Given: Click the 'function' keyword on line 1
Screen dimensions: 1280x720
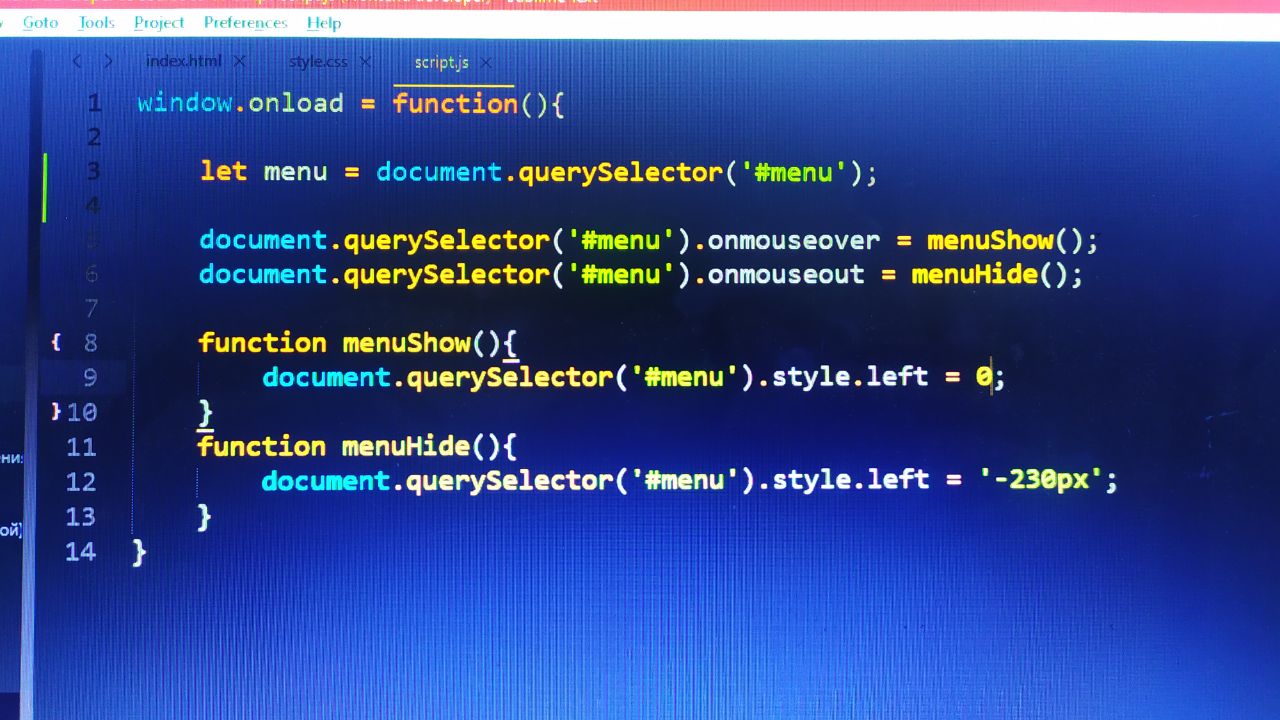Looking at the screenshot, I should click(x=455, y=103).
